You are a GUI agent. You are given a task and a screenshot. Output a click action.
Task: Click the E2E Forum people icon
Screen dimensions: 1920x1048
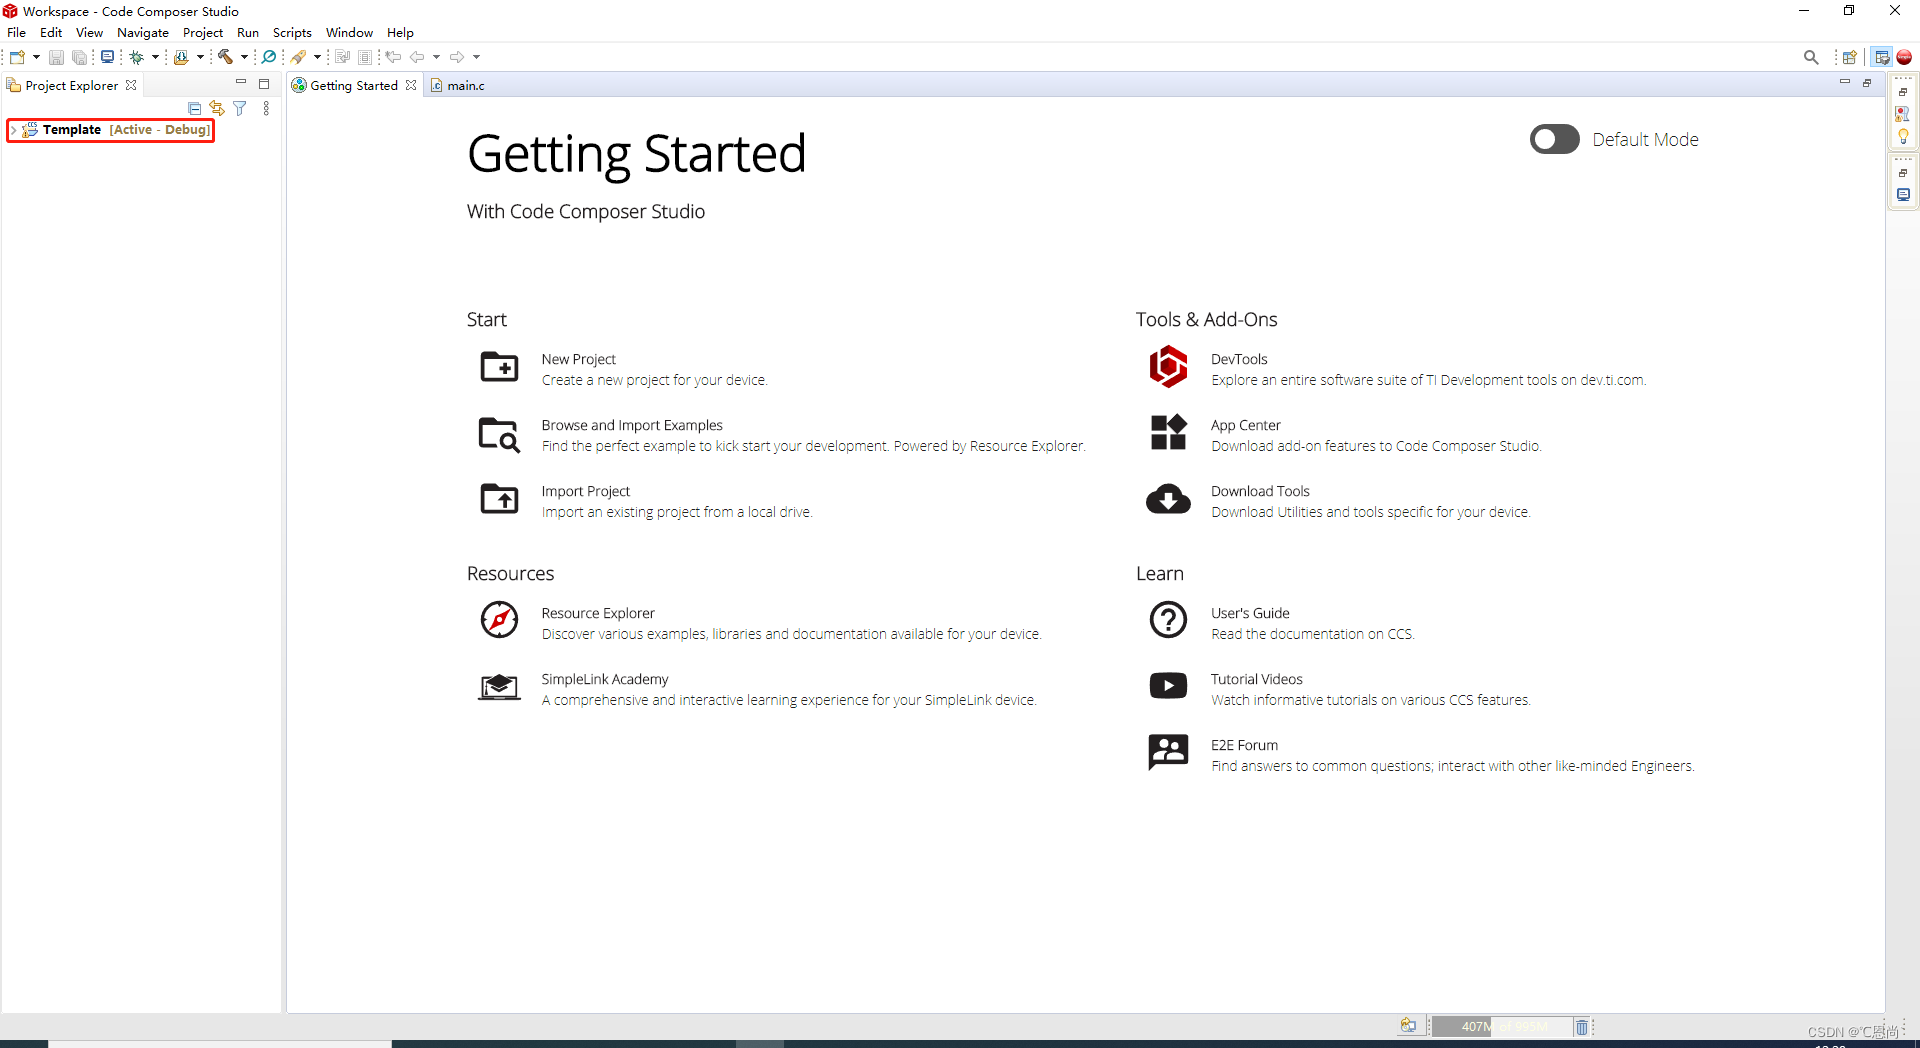1168,751
